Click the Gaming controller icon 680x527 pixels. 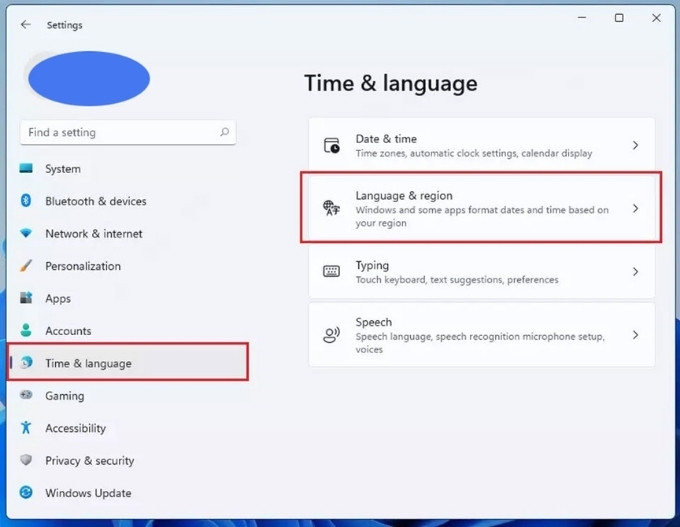click(26, 396)
